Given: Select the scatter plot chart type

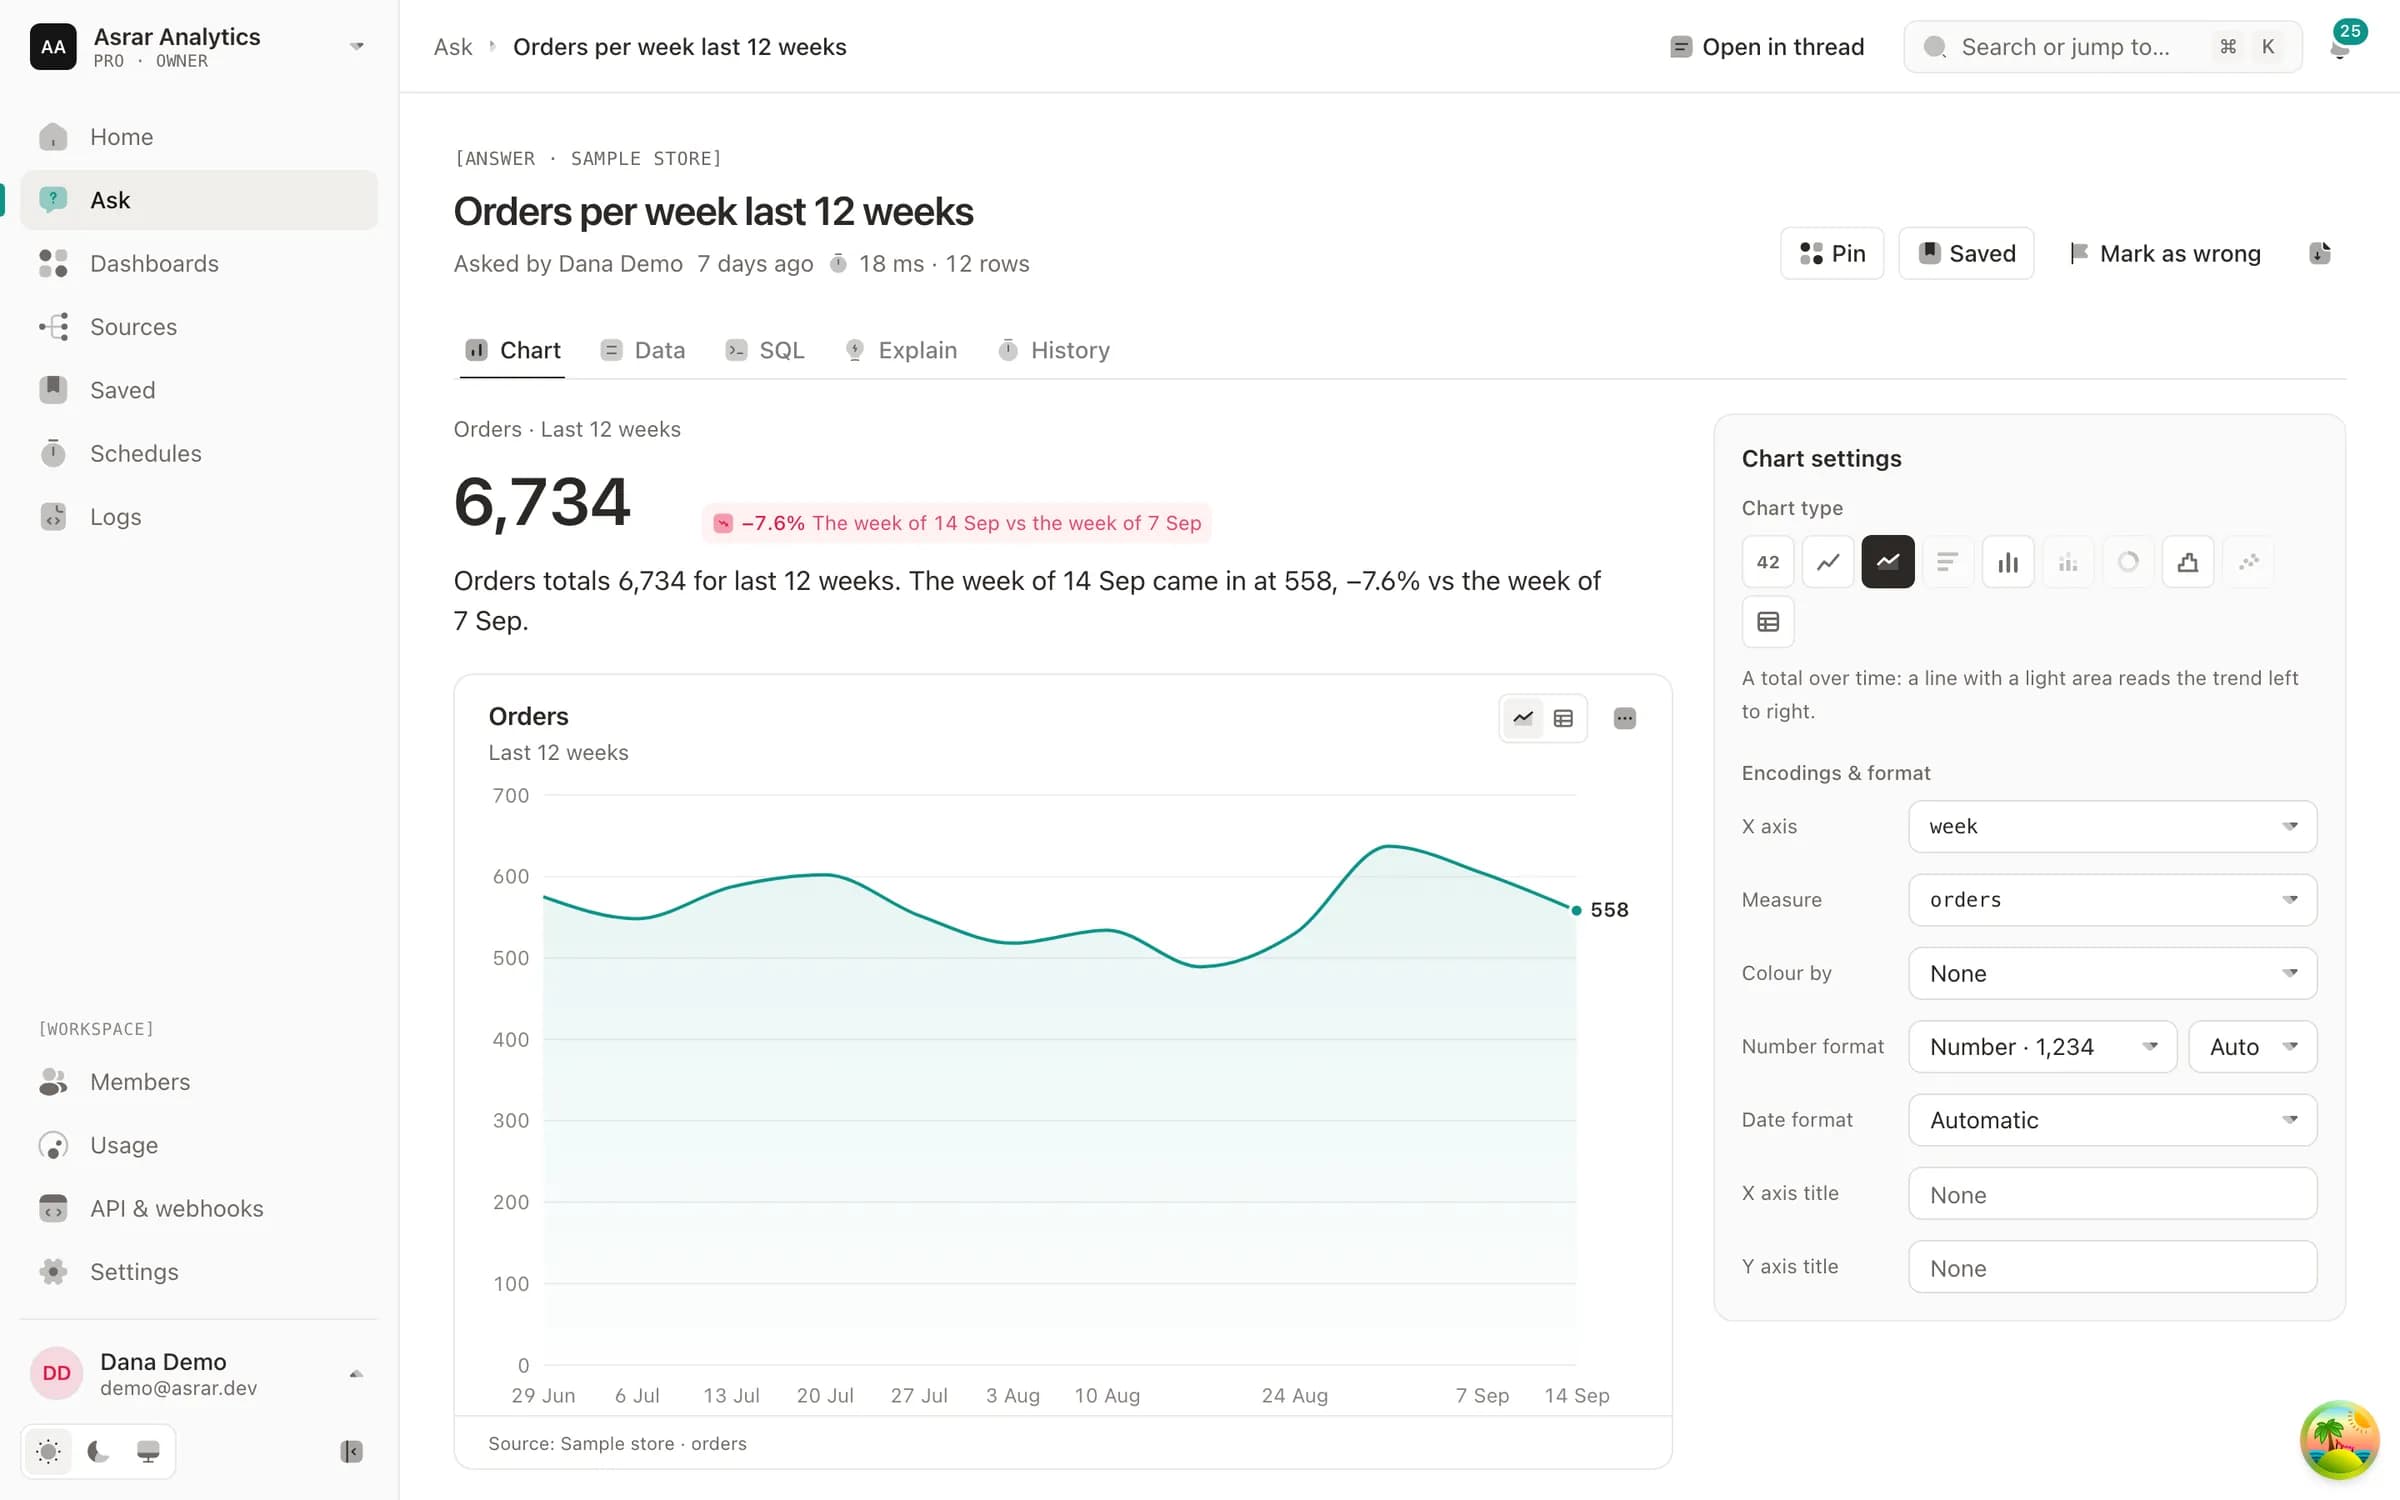Looking at the screenshot, I should 2247,562.
